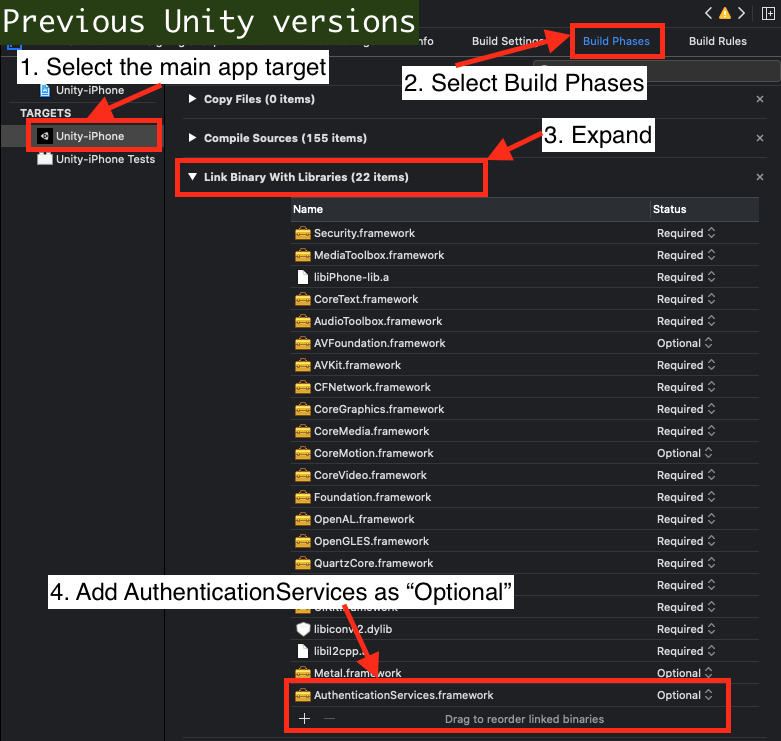The height and width of the screenshot is (741, 781).
Task: Open status dropdown for Metal.framework
Action: pos(684,673)
